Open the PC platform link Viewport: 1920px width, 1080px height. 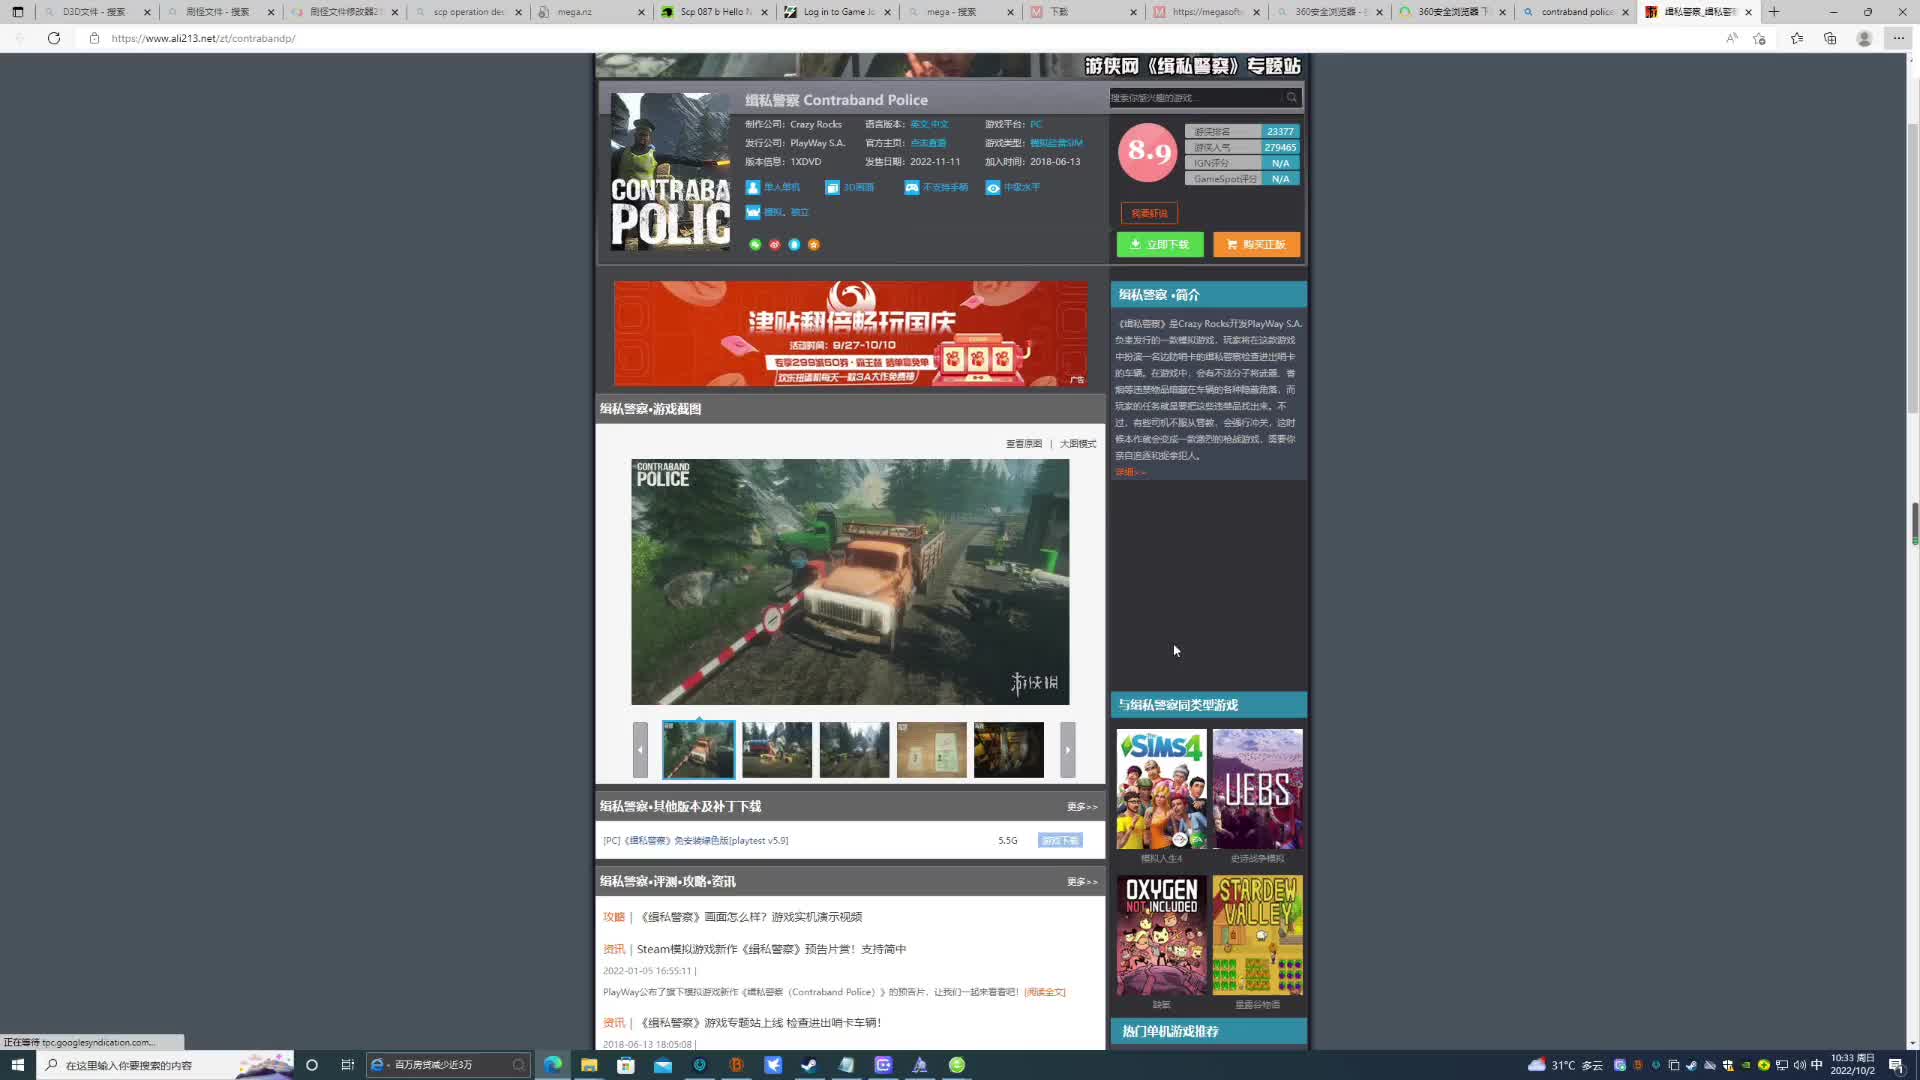pos(1036,124)
